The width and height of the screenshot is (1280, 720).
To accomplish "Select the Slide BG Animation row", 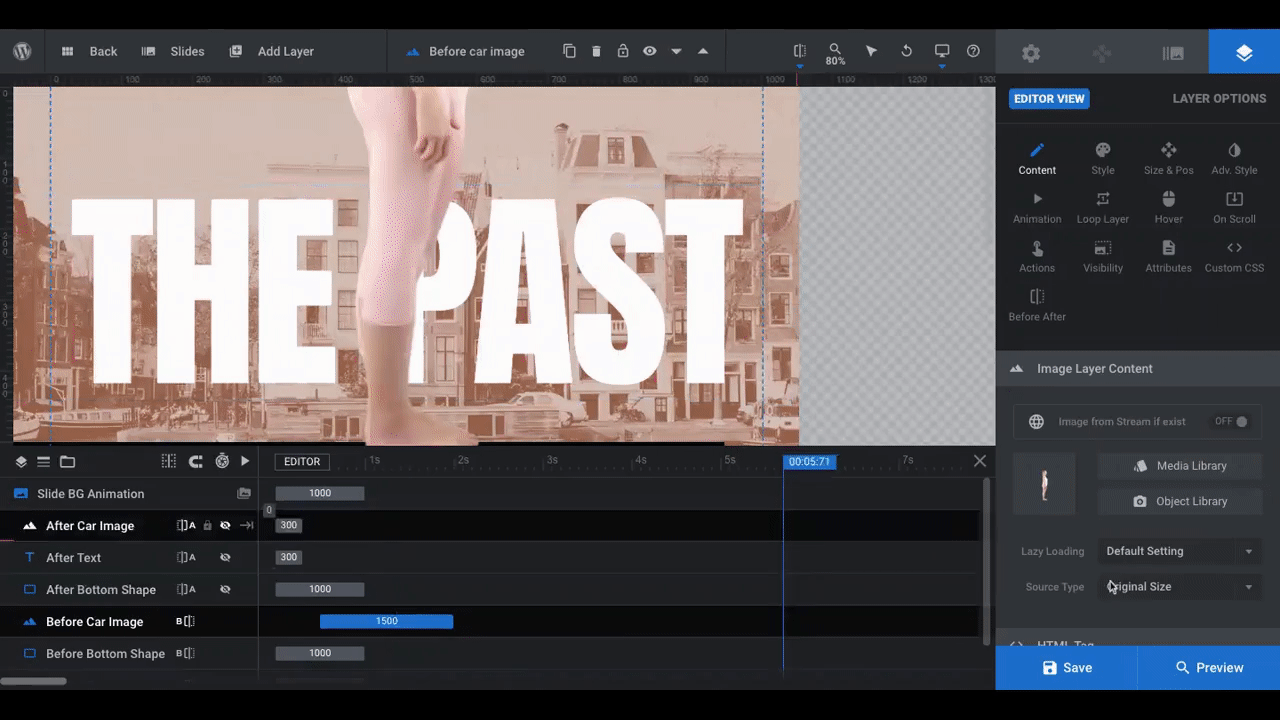I will (129, 494).
